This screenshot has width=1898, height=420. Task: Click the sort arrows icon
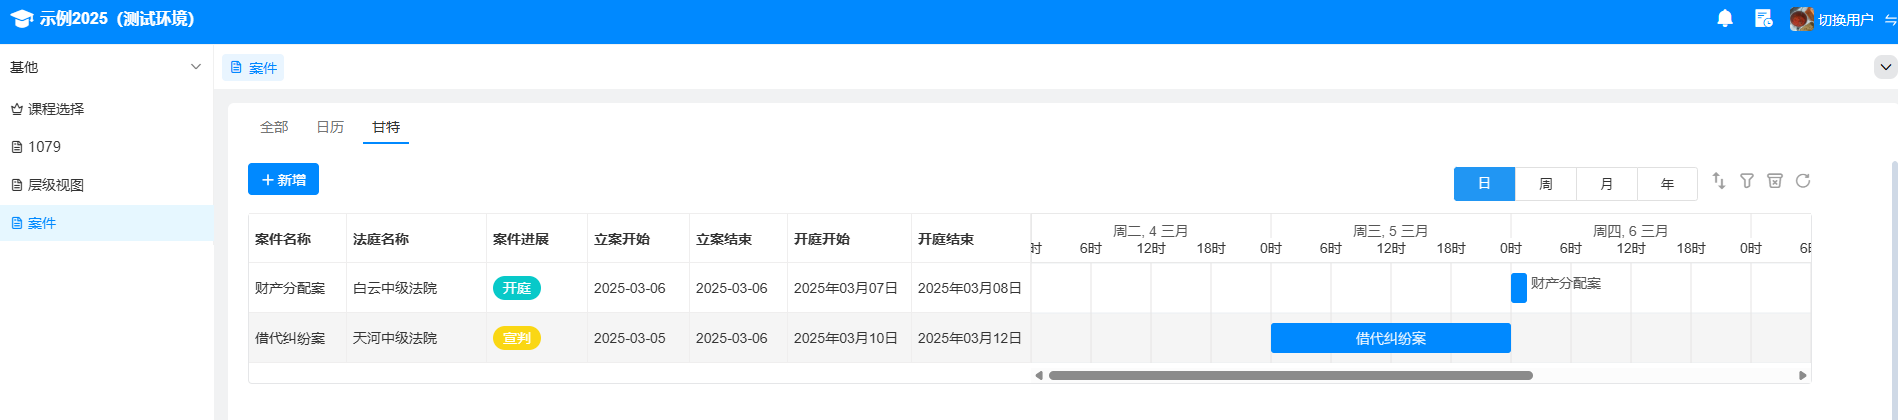tap(1719, 181)
